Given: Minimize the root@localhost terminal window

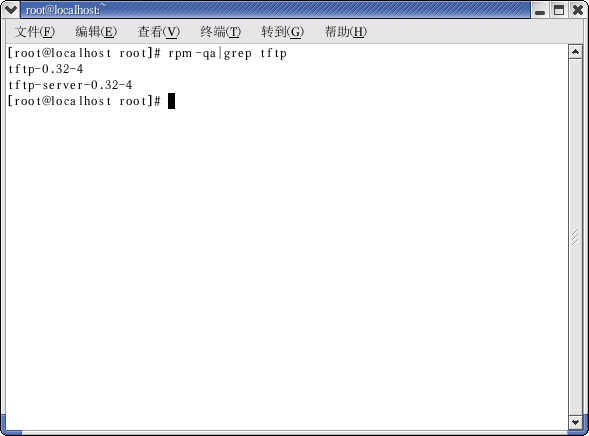Looking at the screenshot, I should [x=540, y=10].
